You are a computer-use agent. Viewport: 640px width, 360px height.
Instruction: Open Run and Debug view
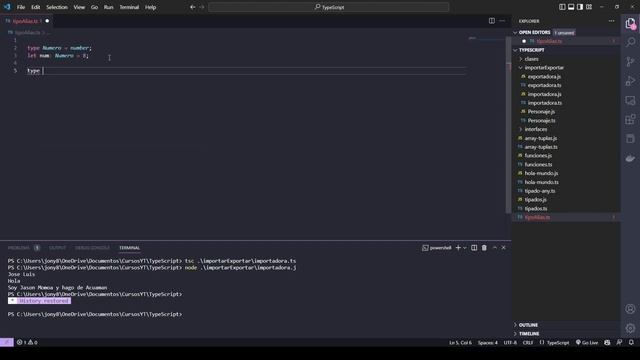(630, 81)
